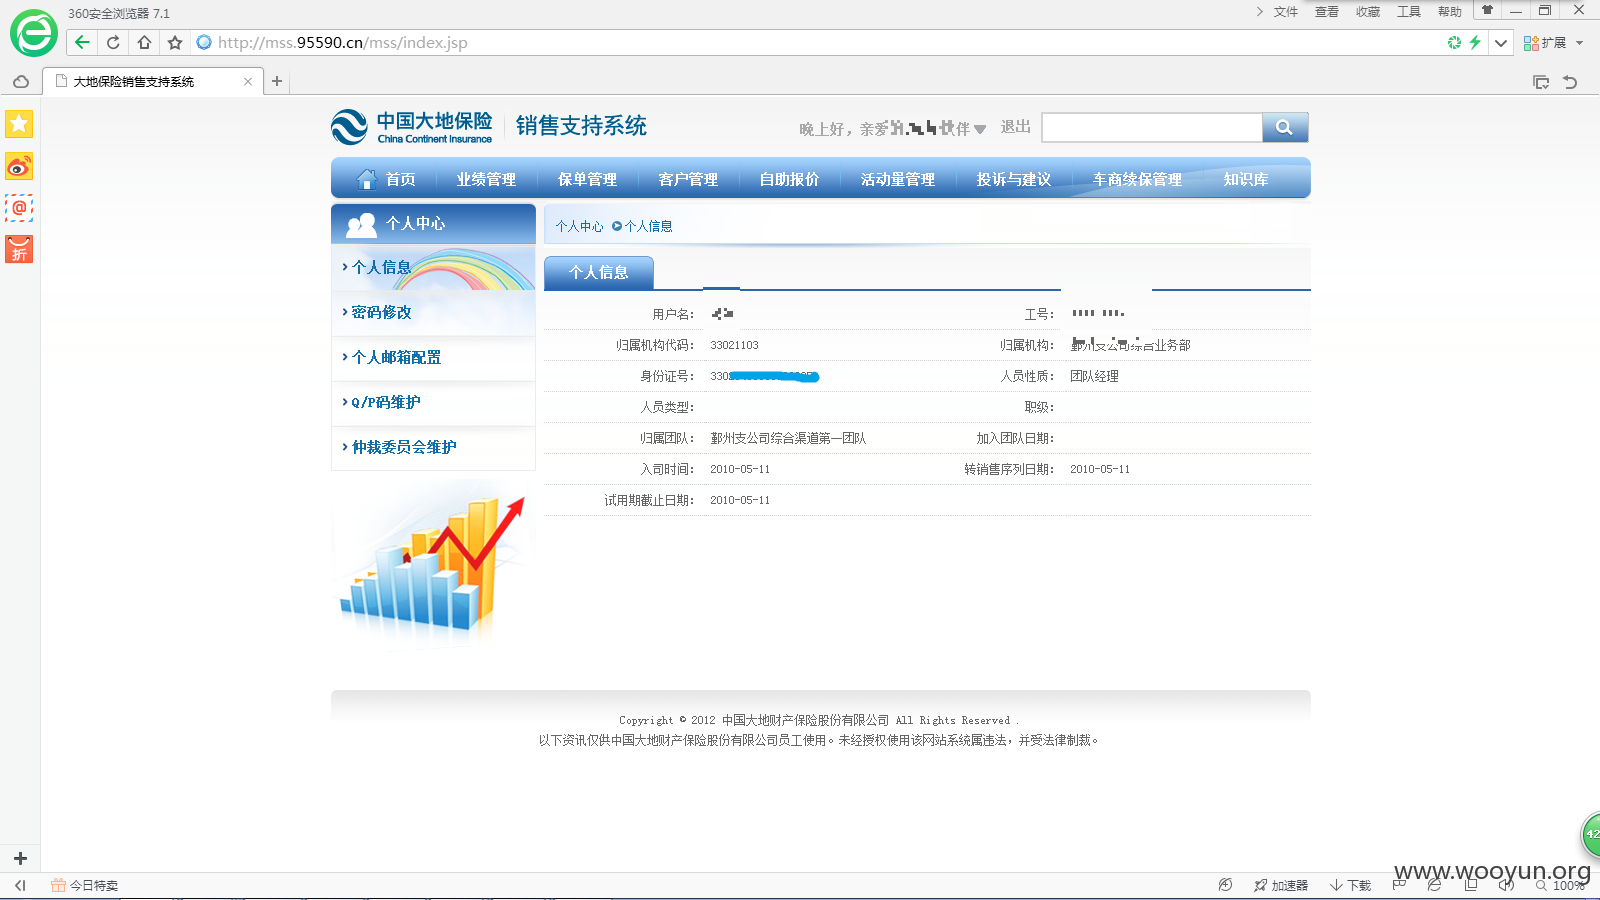Click the green compatibility mode icon in address bar

(x=1455, y=42)
